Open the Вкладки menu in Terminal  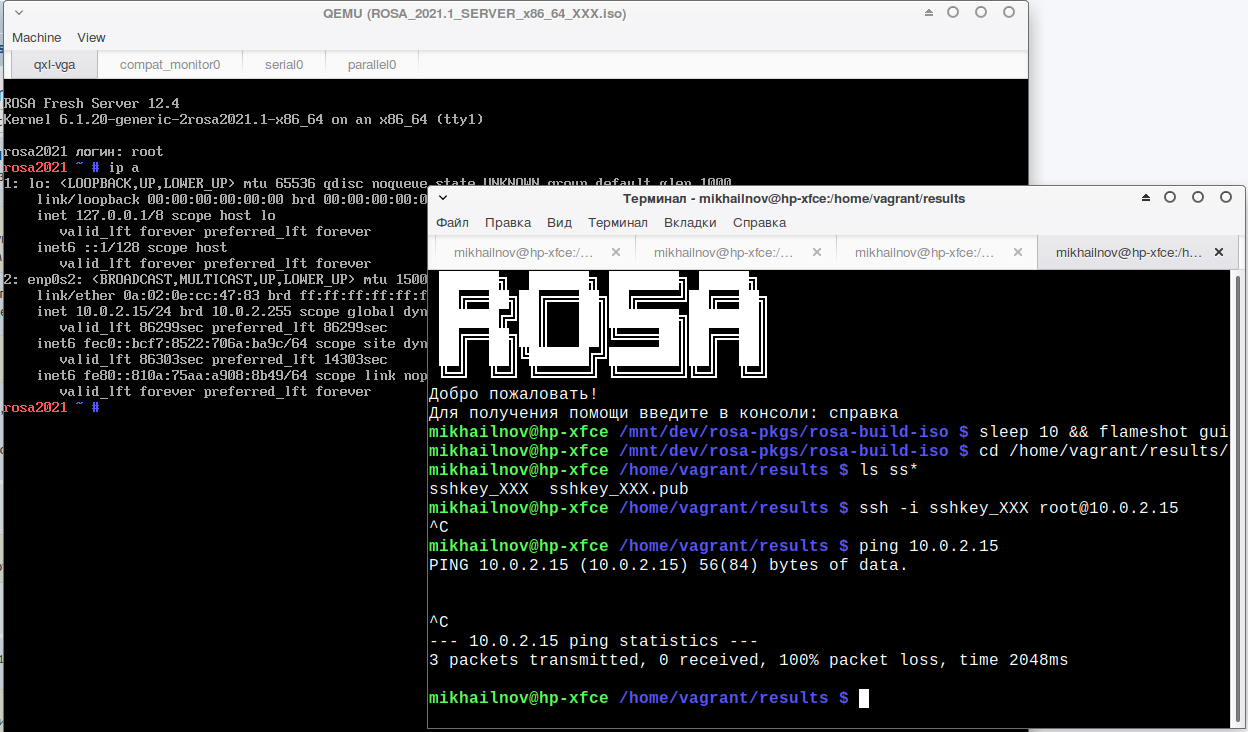(690, 222)
